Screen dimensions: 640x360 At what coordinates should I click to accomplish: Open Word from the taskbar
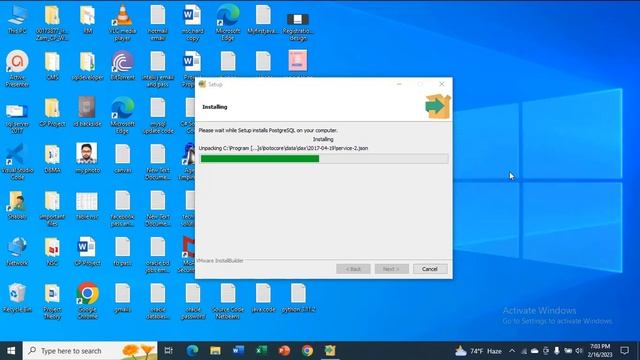[x=238, y=351]
